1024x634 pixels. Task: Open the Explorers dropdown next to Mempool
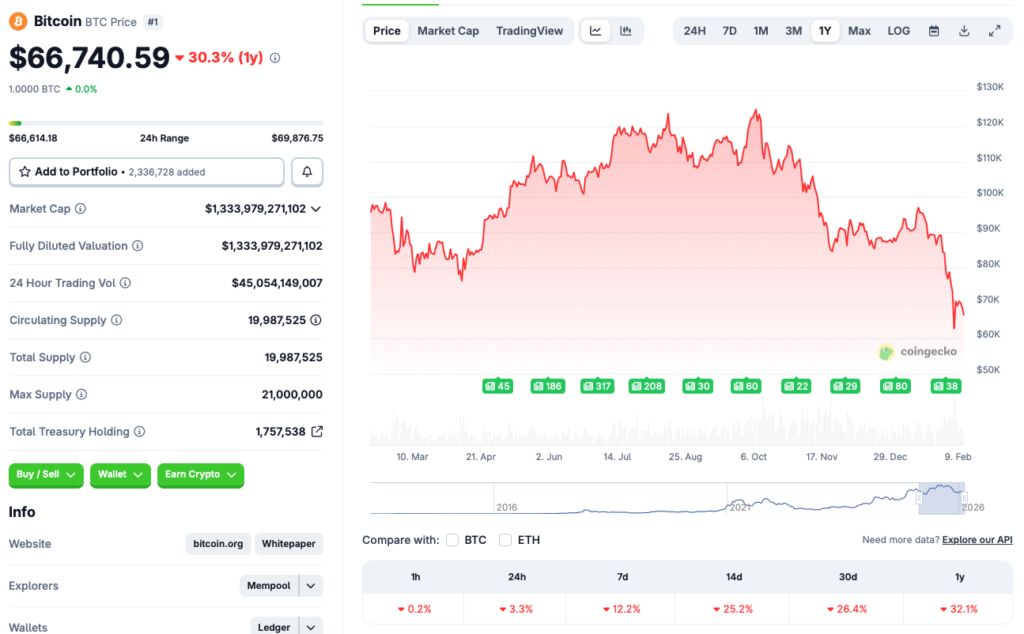coord(309,586)
